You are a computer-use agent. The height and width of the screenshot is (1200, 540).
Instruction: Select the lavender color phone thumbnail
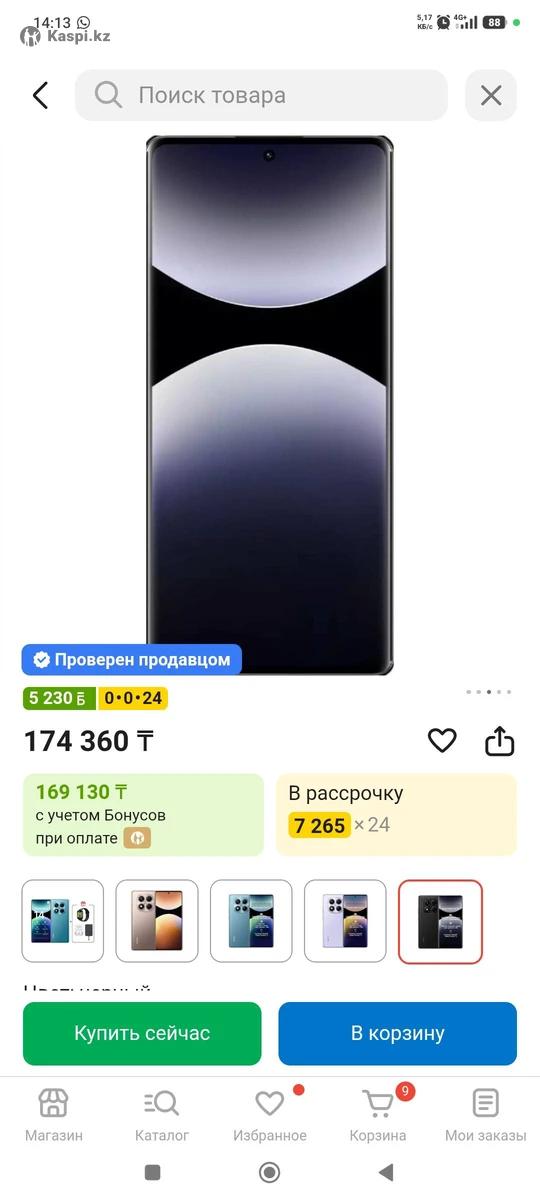coord(345,922)
